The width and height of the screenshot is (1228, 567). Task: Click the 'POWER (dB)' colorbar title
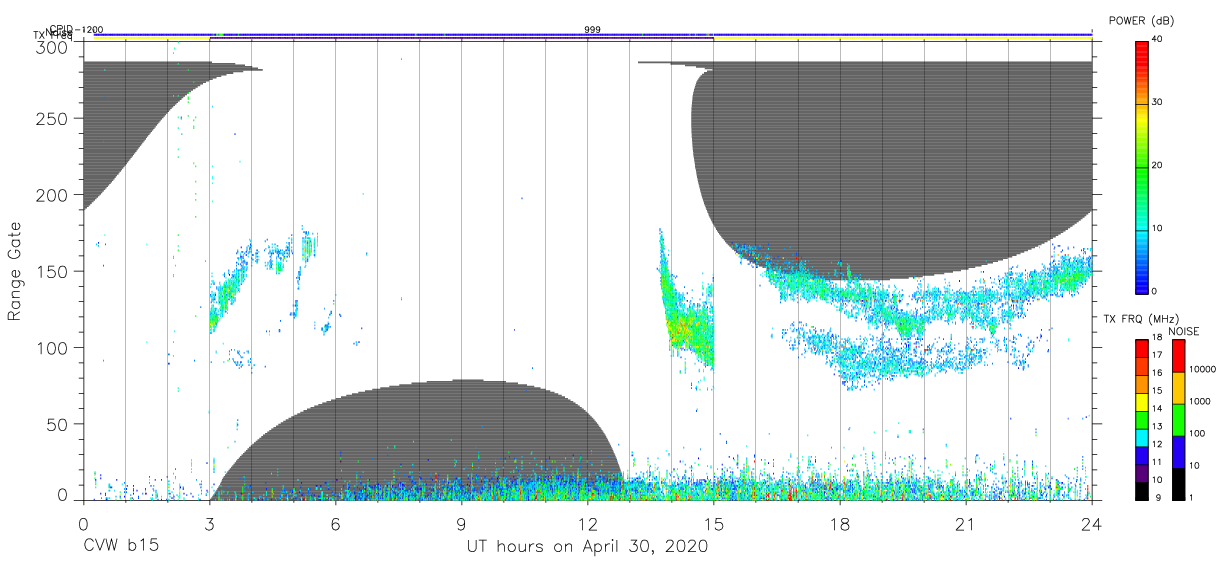pyautogui.click(x=1142, y=21)
